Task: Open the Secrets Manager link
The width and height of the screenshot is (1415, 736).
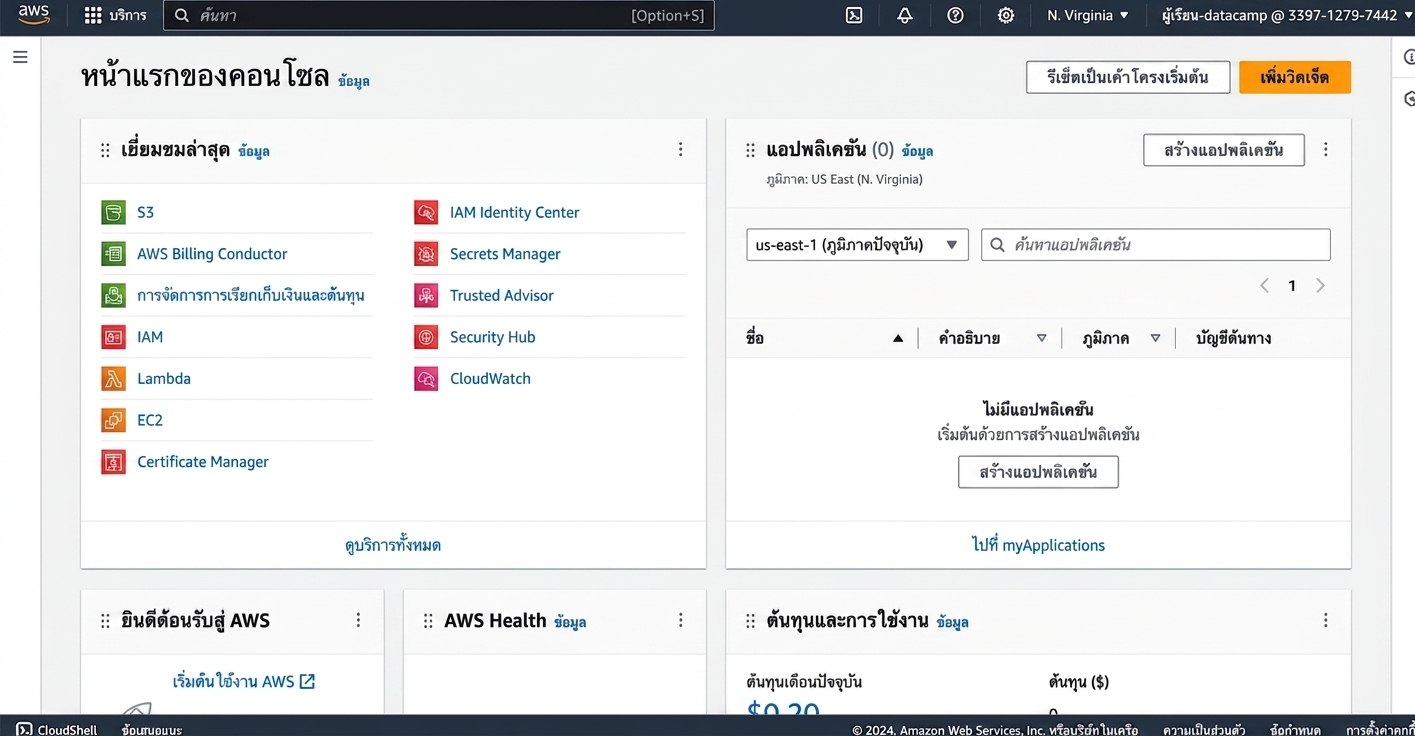Action: click(x=505, y=254)
